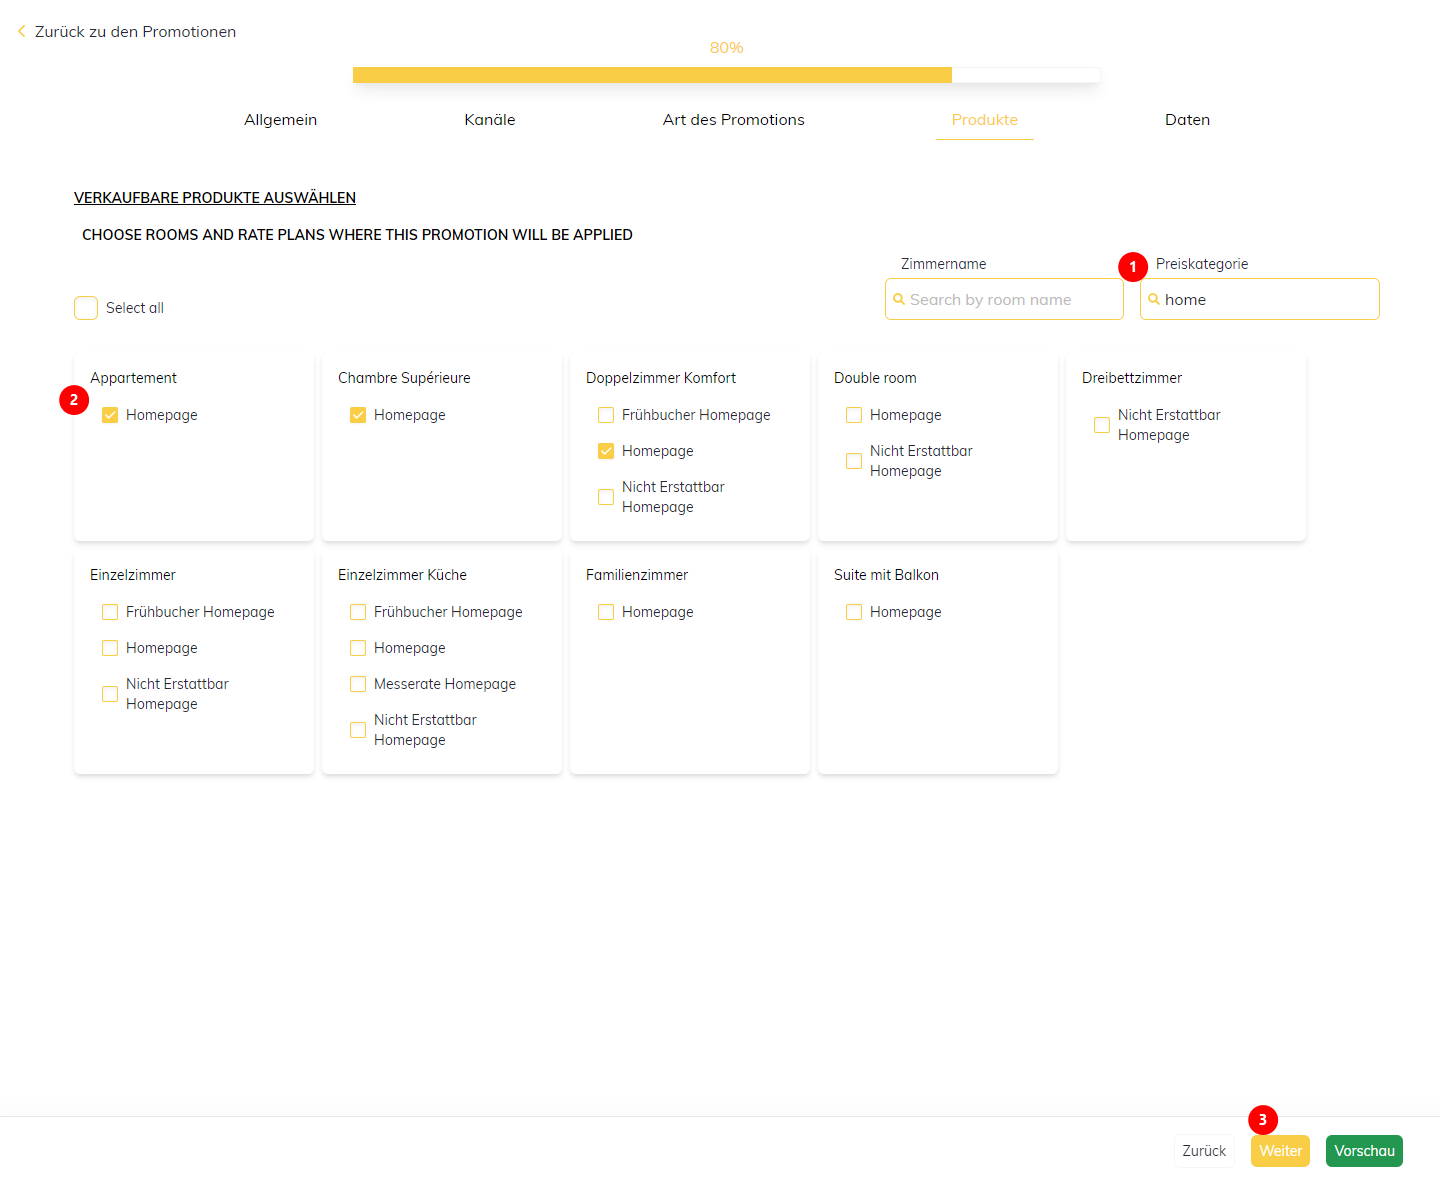1440x1177 pixels.
Task: Click the green Vorschau button
Action: tap(1364, 1151)
